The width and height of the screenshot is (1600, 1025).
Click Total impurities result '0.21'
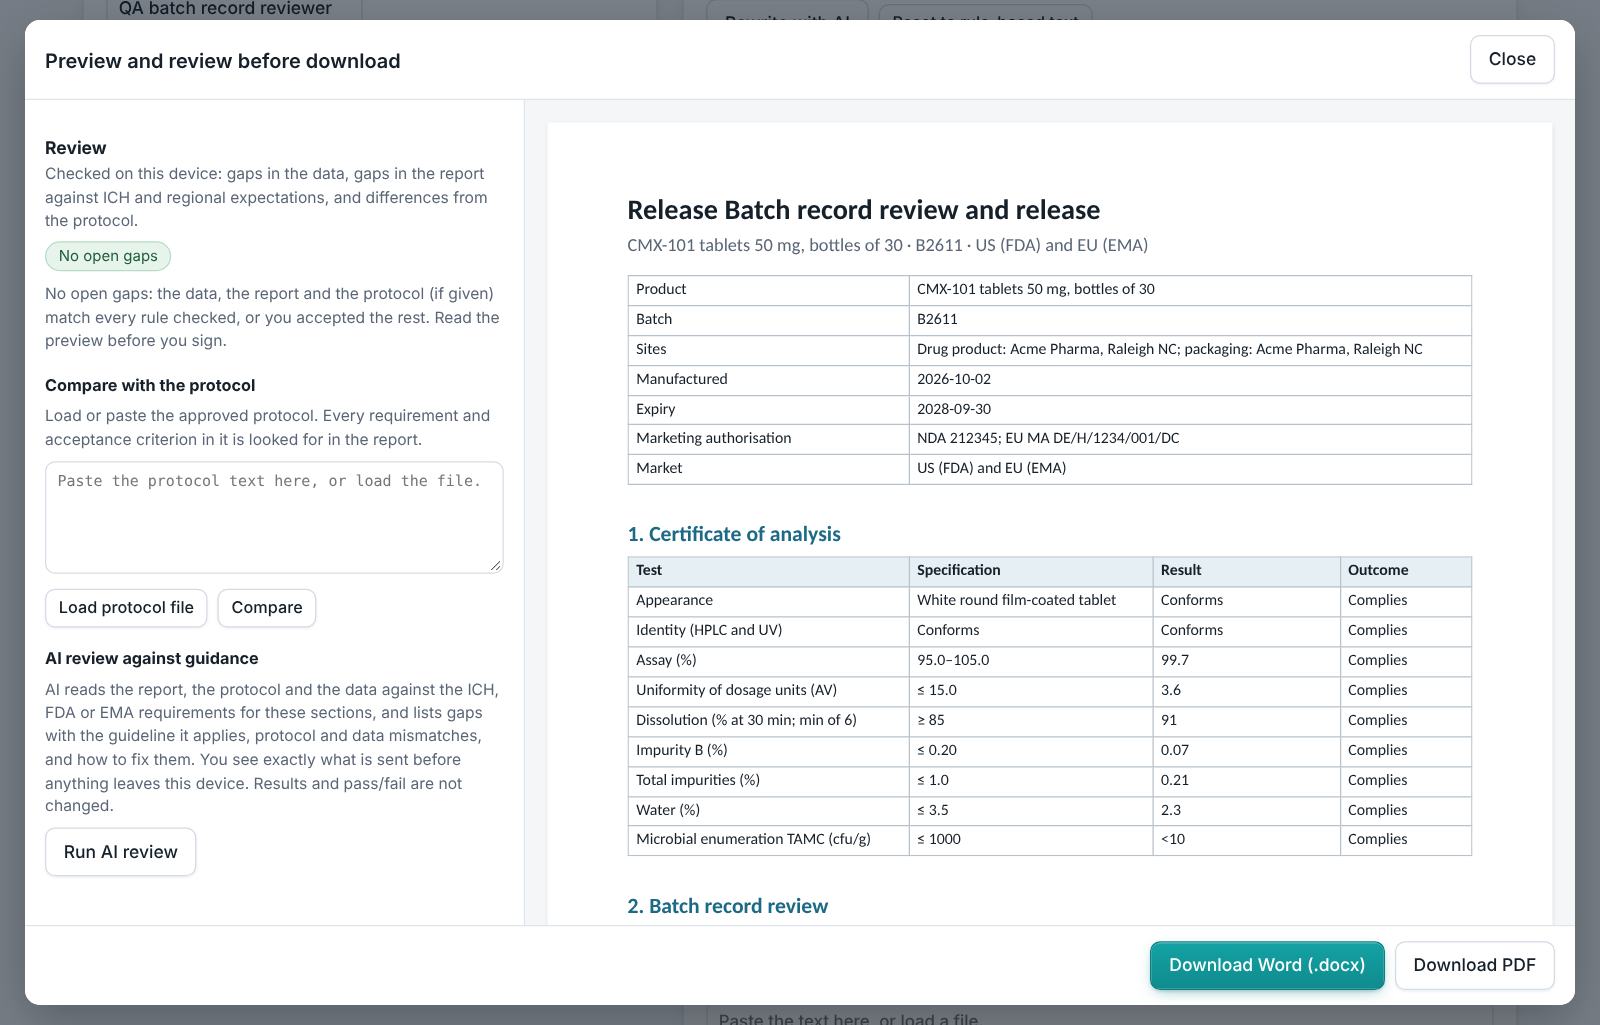coord(1174,780)
